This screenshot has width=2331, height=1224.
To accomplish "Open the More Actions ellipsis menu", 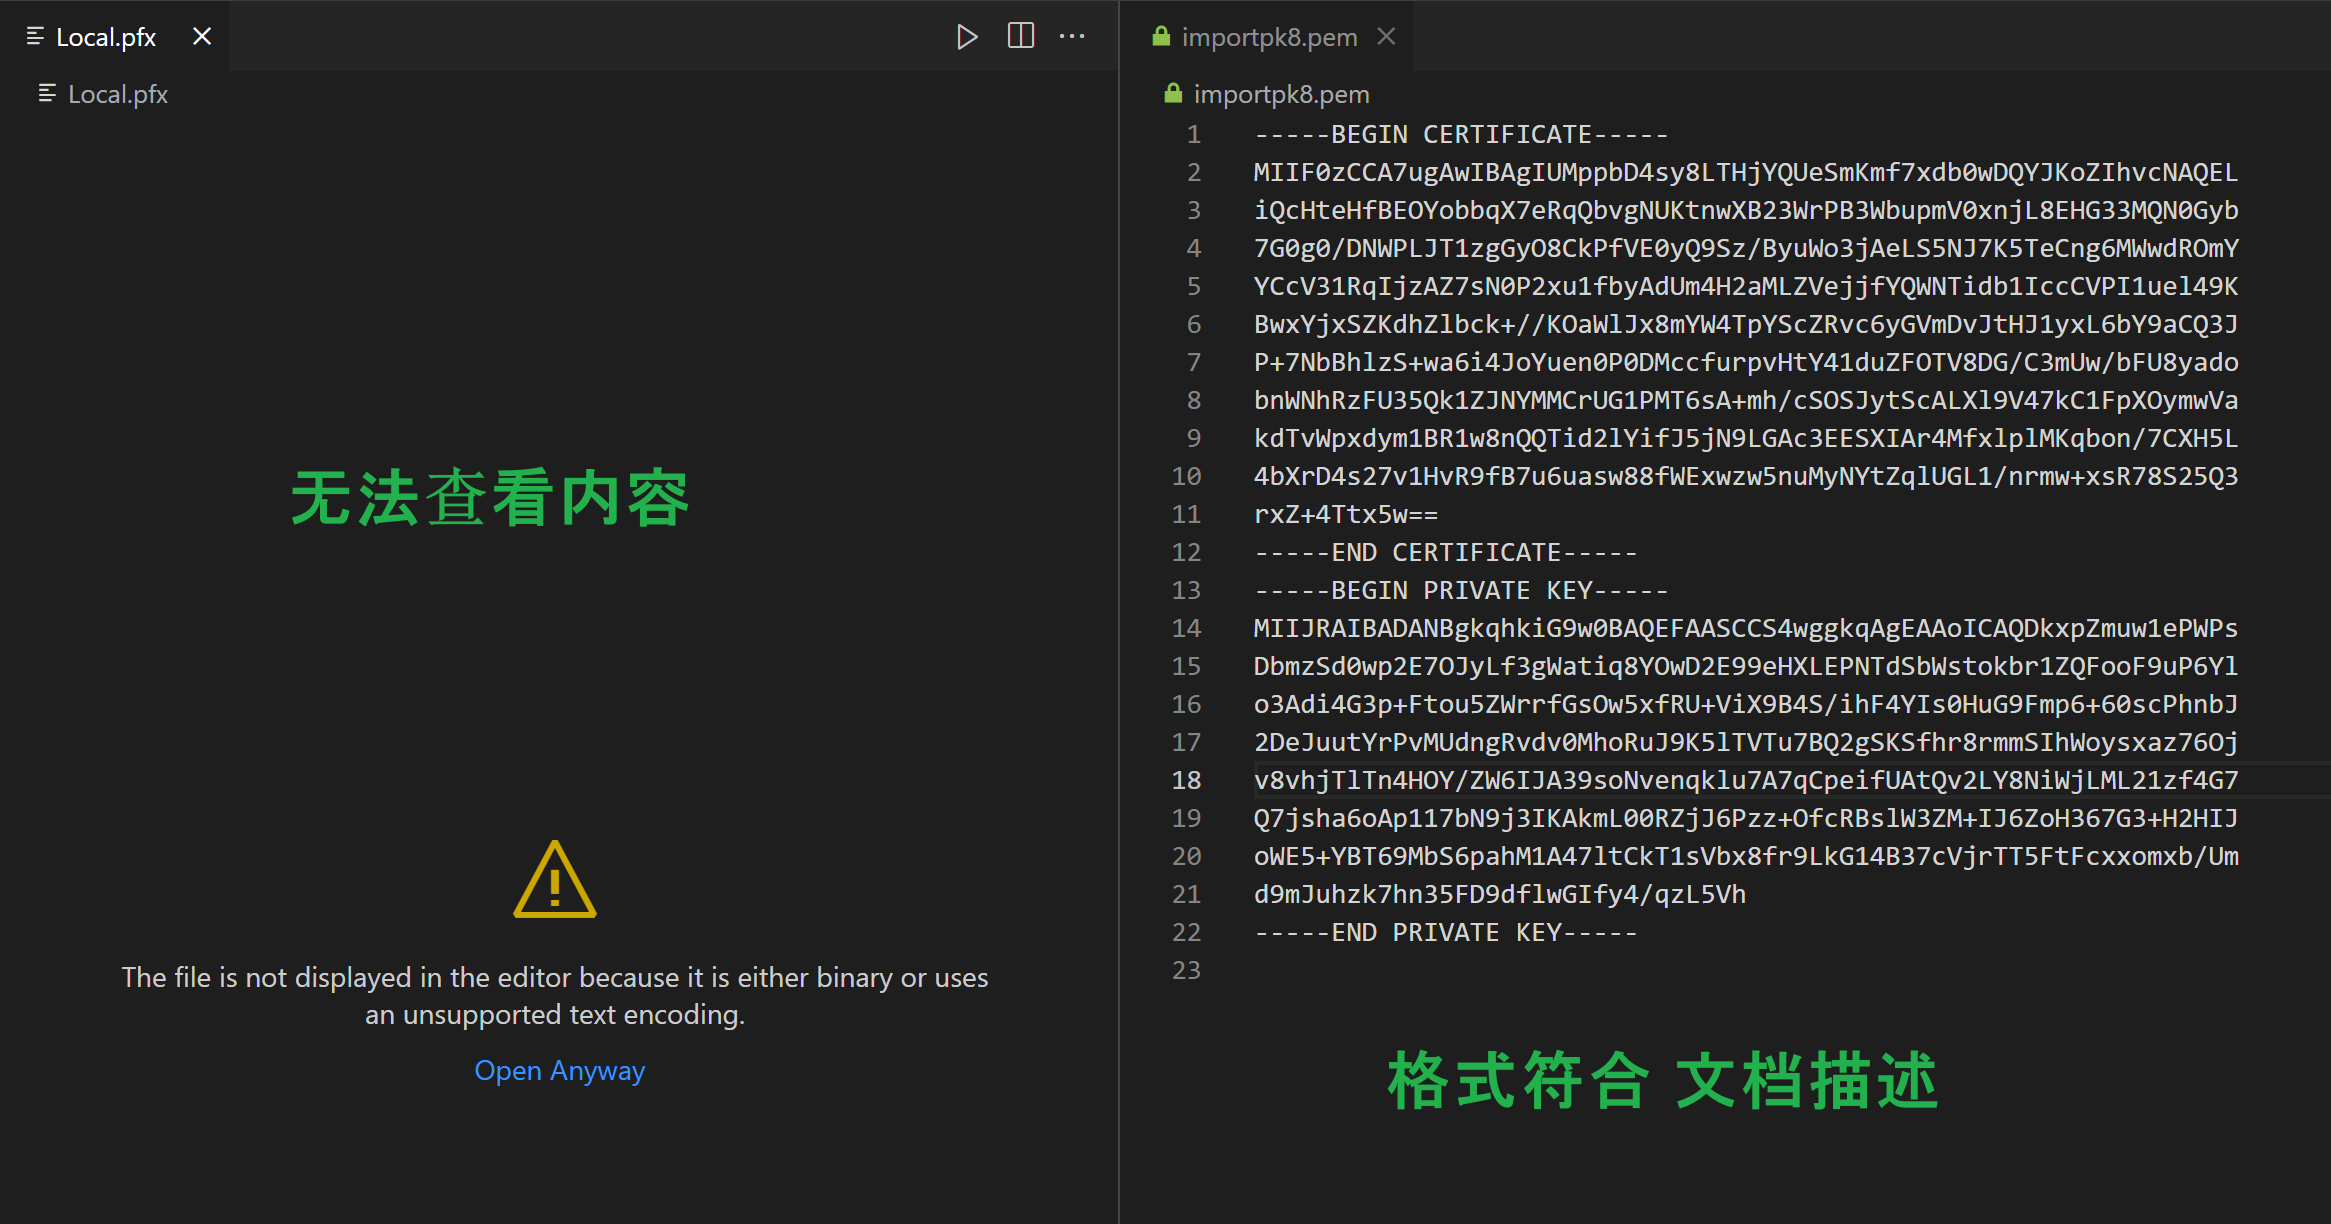I will [1072, 37].
